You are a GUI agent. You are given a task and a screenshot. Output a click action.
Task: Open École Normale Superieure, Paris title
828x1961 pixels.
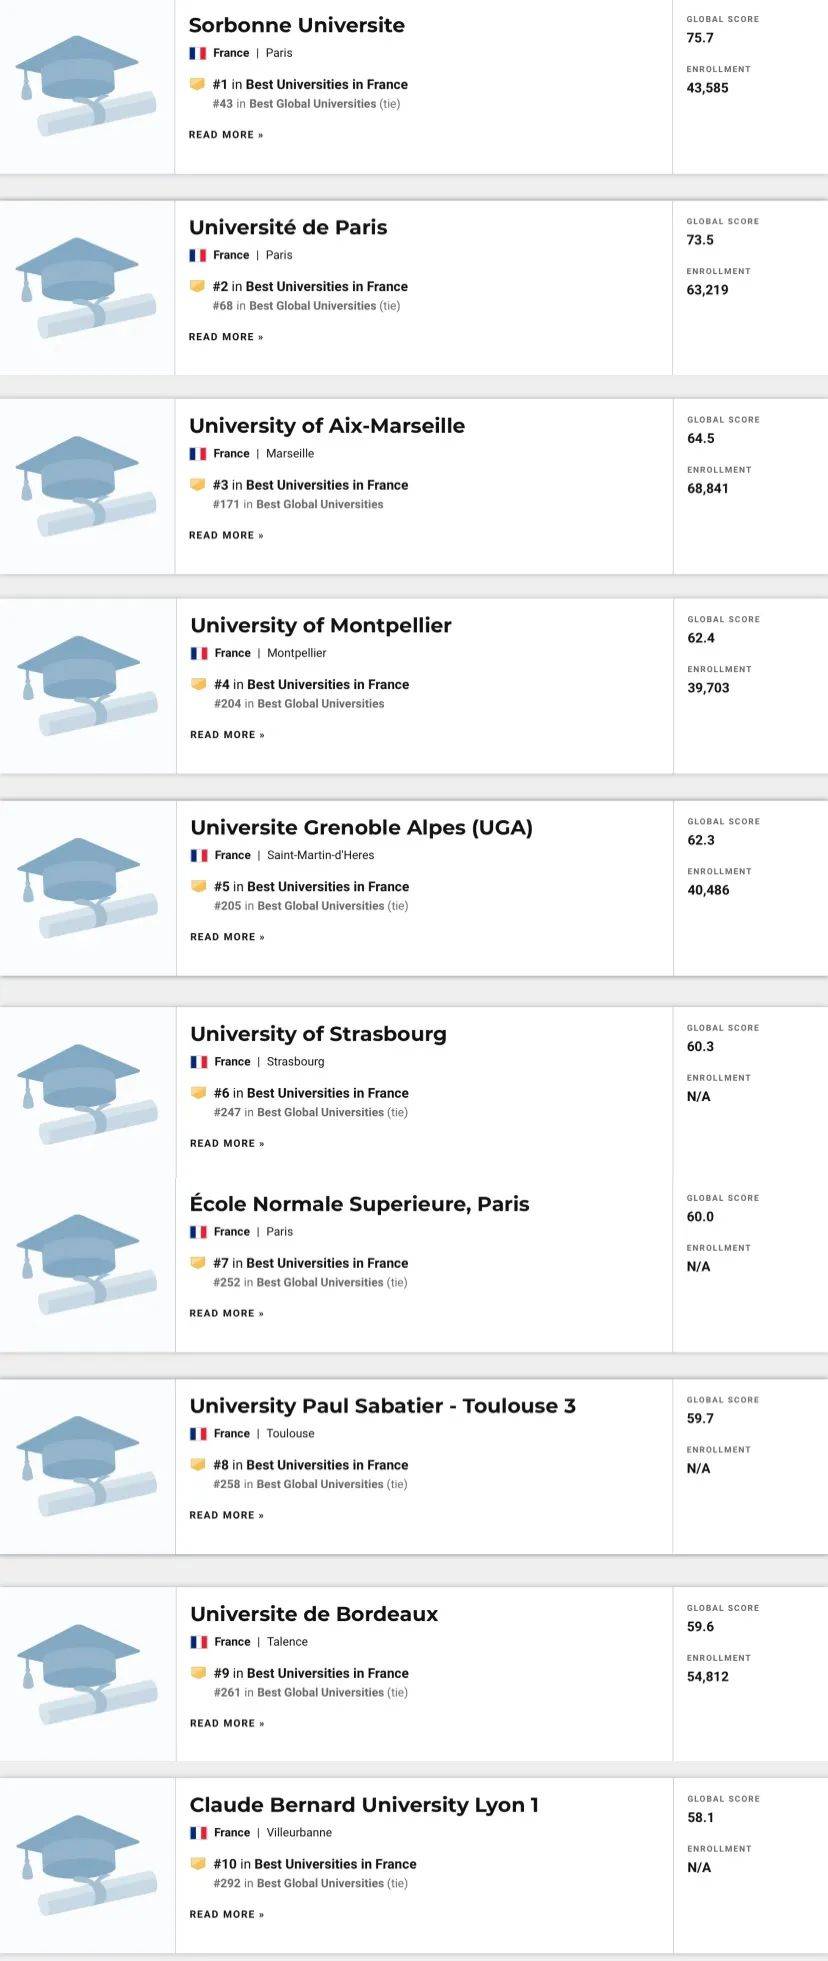359,1204
